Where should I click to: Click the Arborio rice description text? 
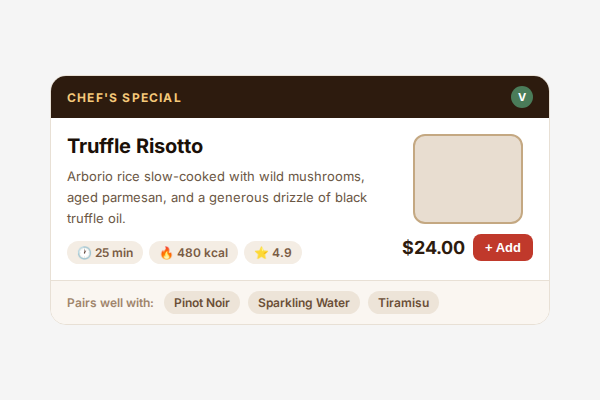coord(217,197)
